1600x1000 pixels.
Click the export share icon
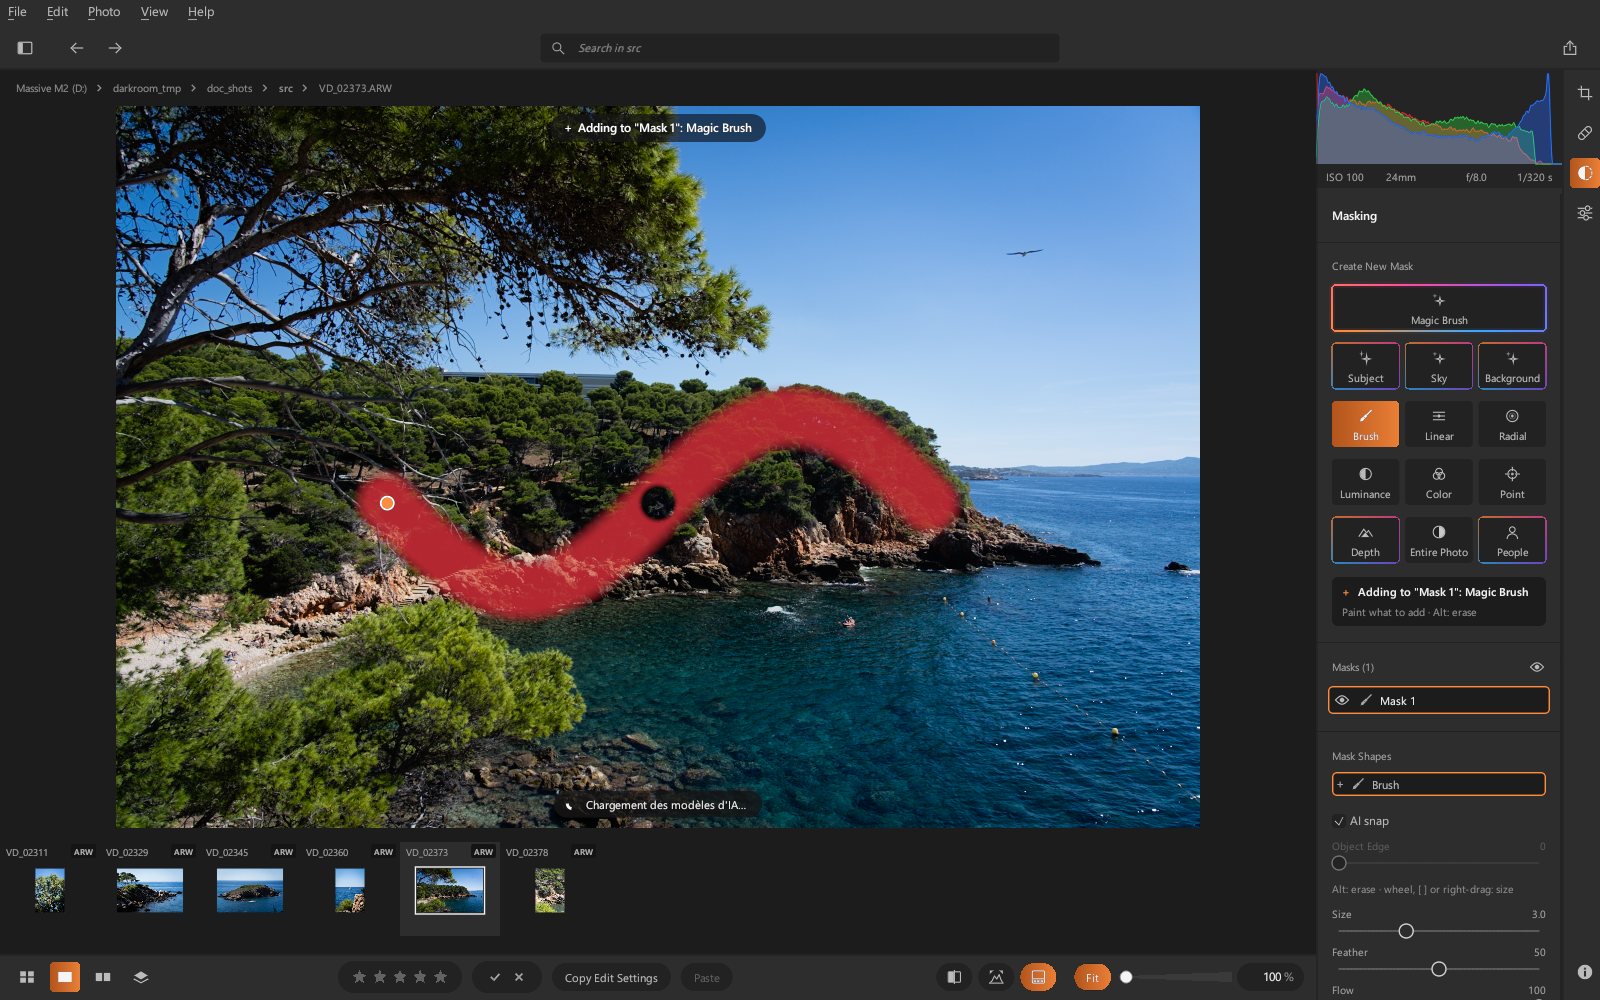pyautogui.click(x=1570, y=48)
